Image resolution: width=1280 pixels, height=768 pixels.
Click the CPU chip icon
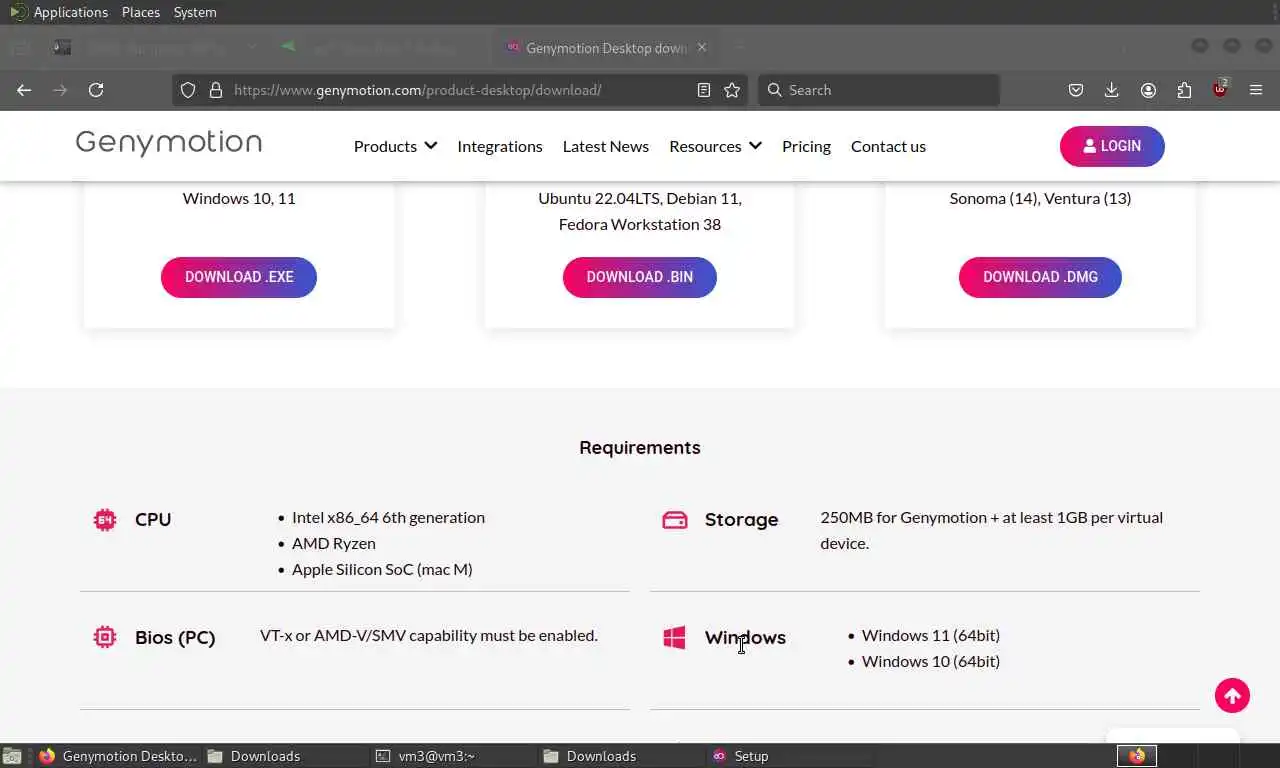click(x=105, y=519)
